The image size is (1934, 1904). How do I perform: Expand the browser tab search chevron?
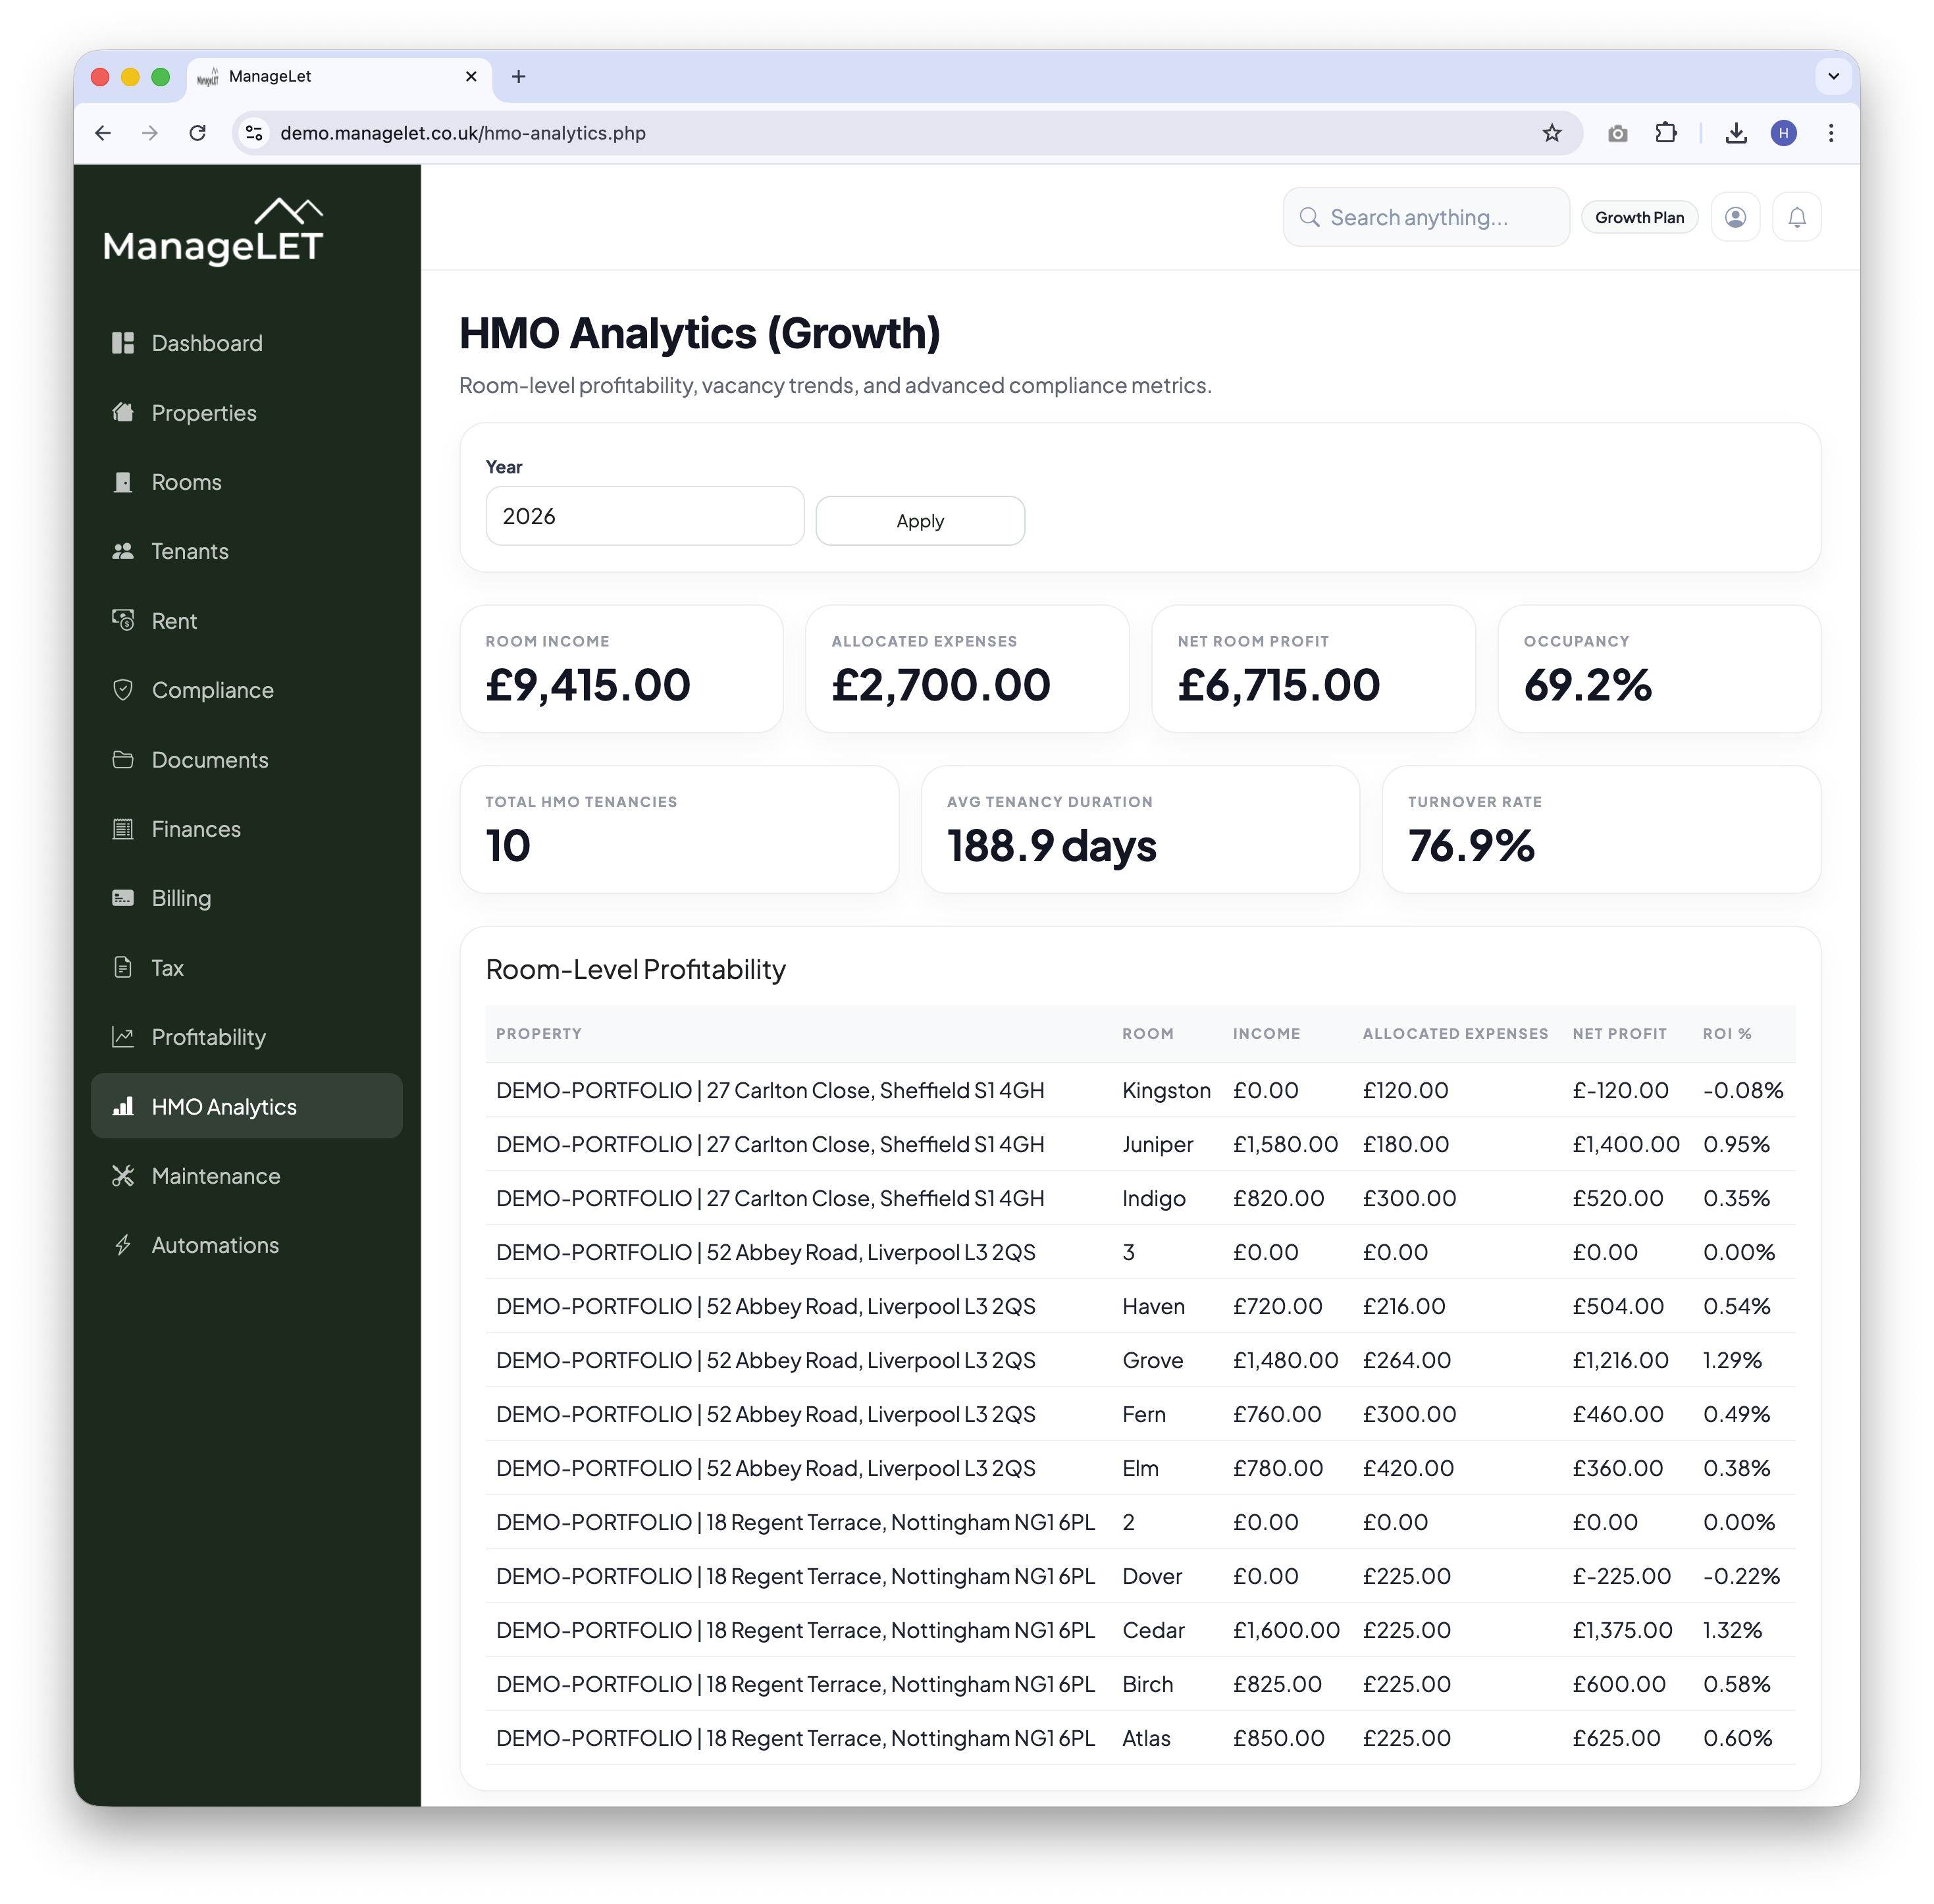[1833, 76]
